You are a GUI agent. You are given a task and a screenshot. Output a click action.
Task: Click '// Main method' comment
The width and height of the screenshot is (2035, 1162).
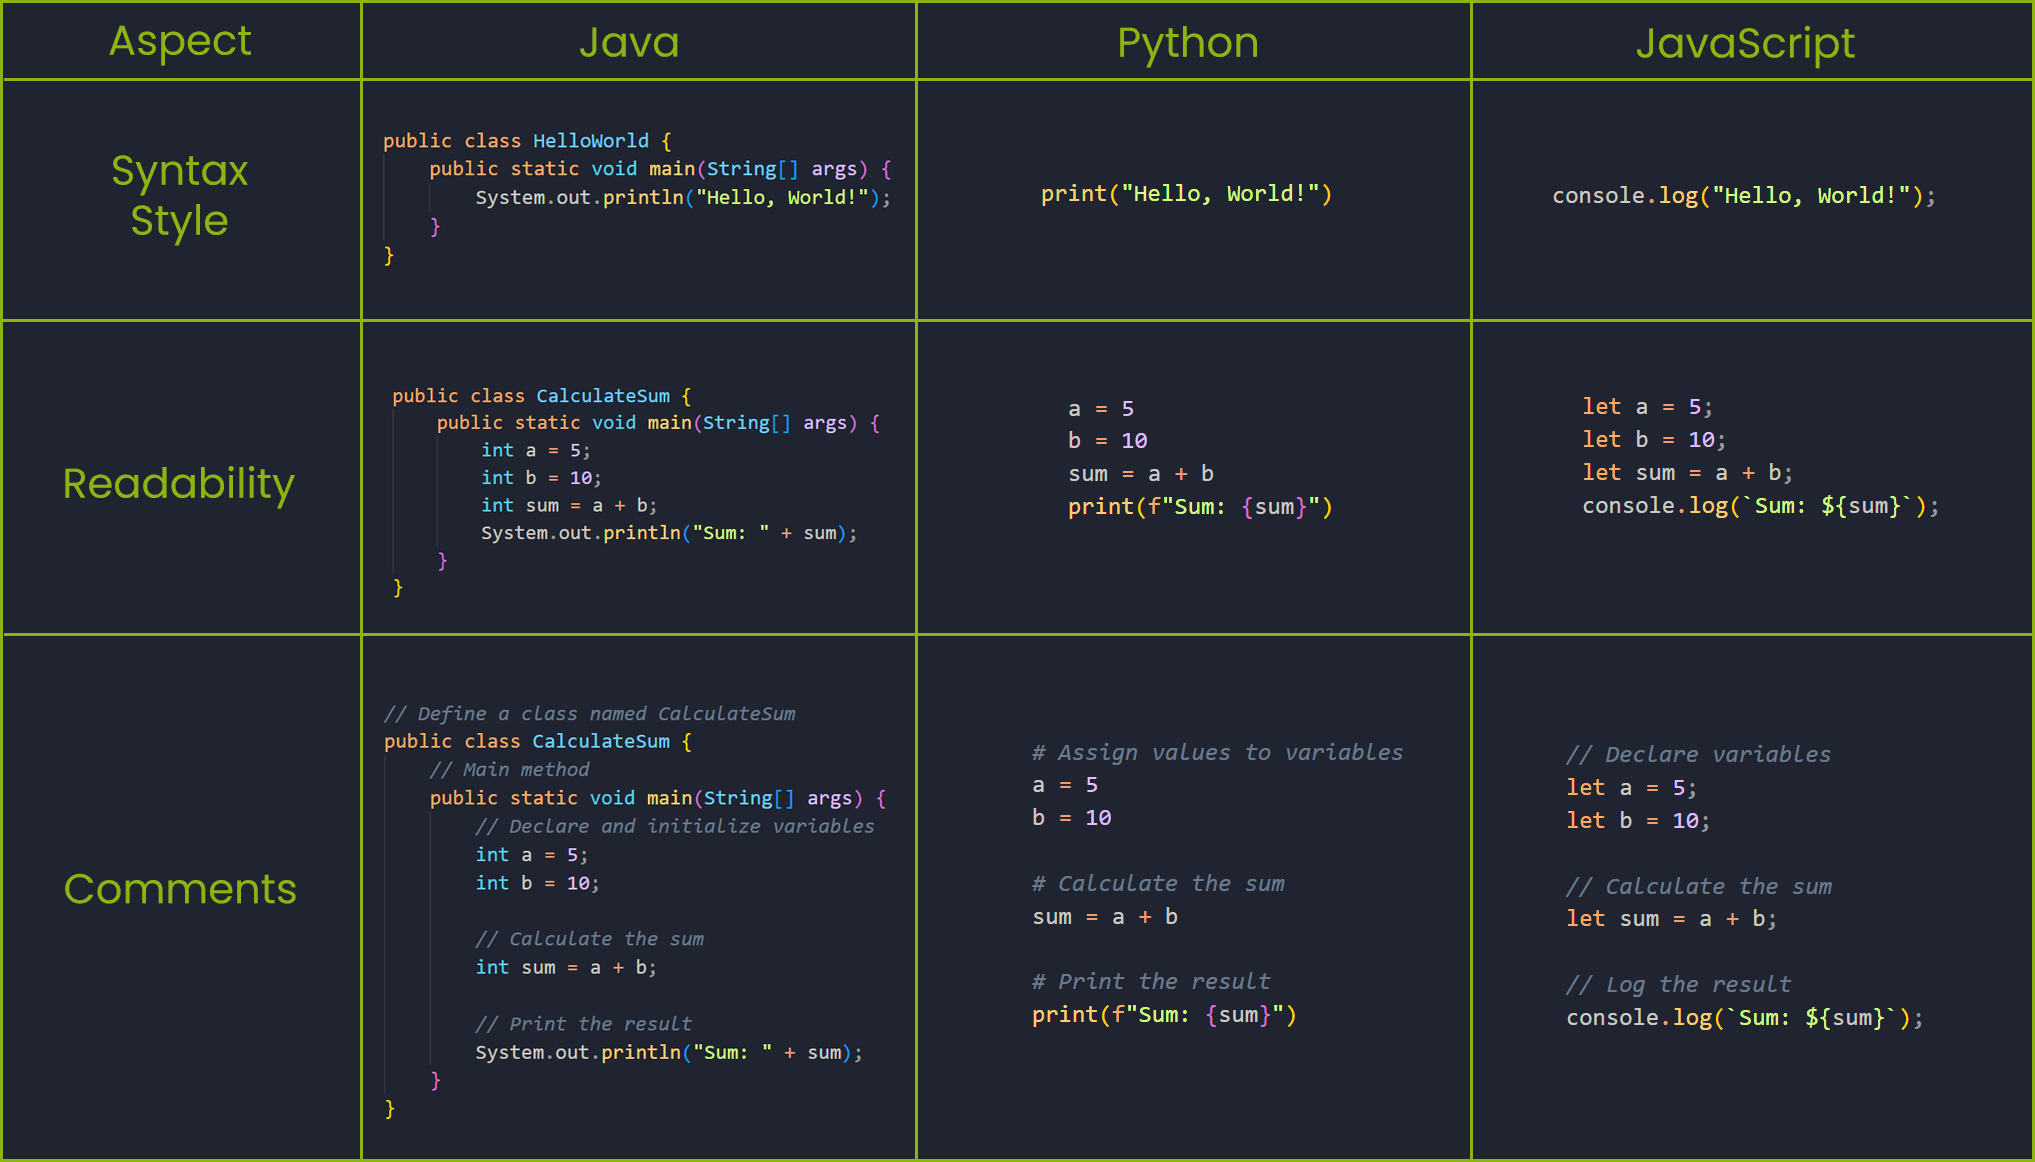(x=510, y=770)
